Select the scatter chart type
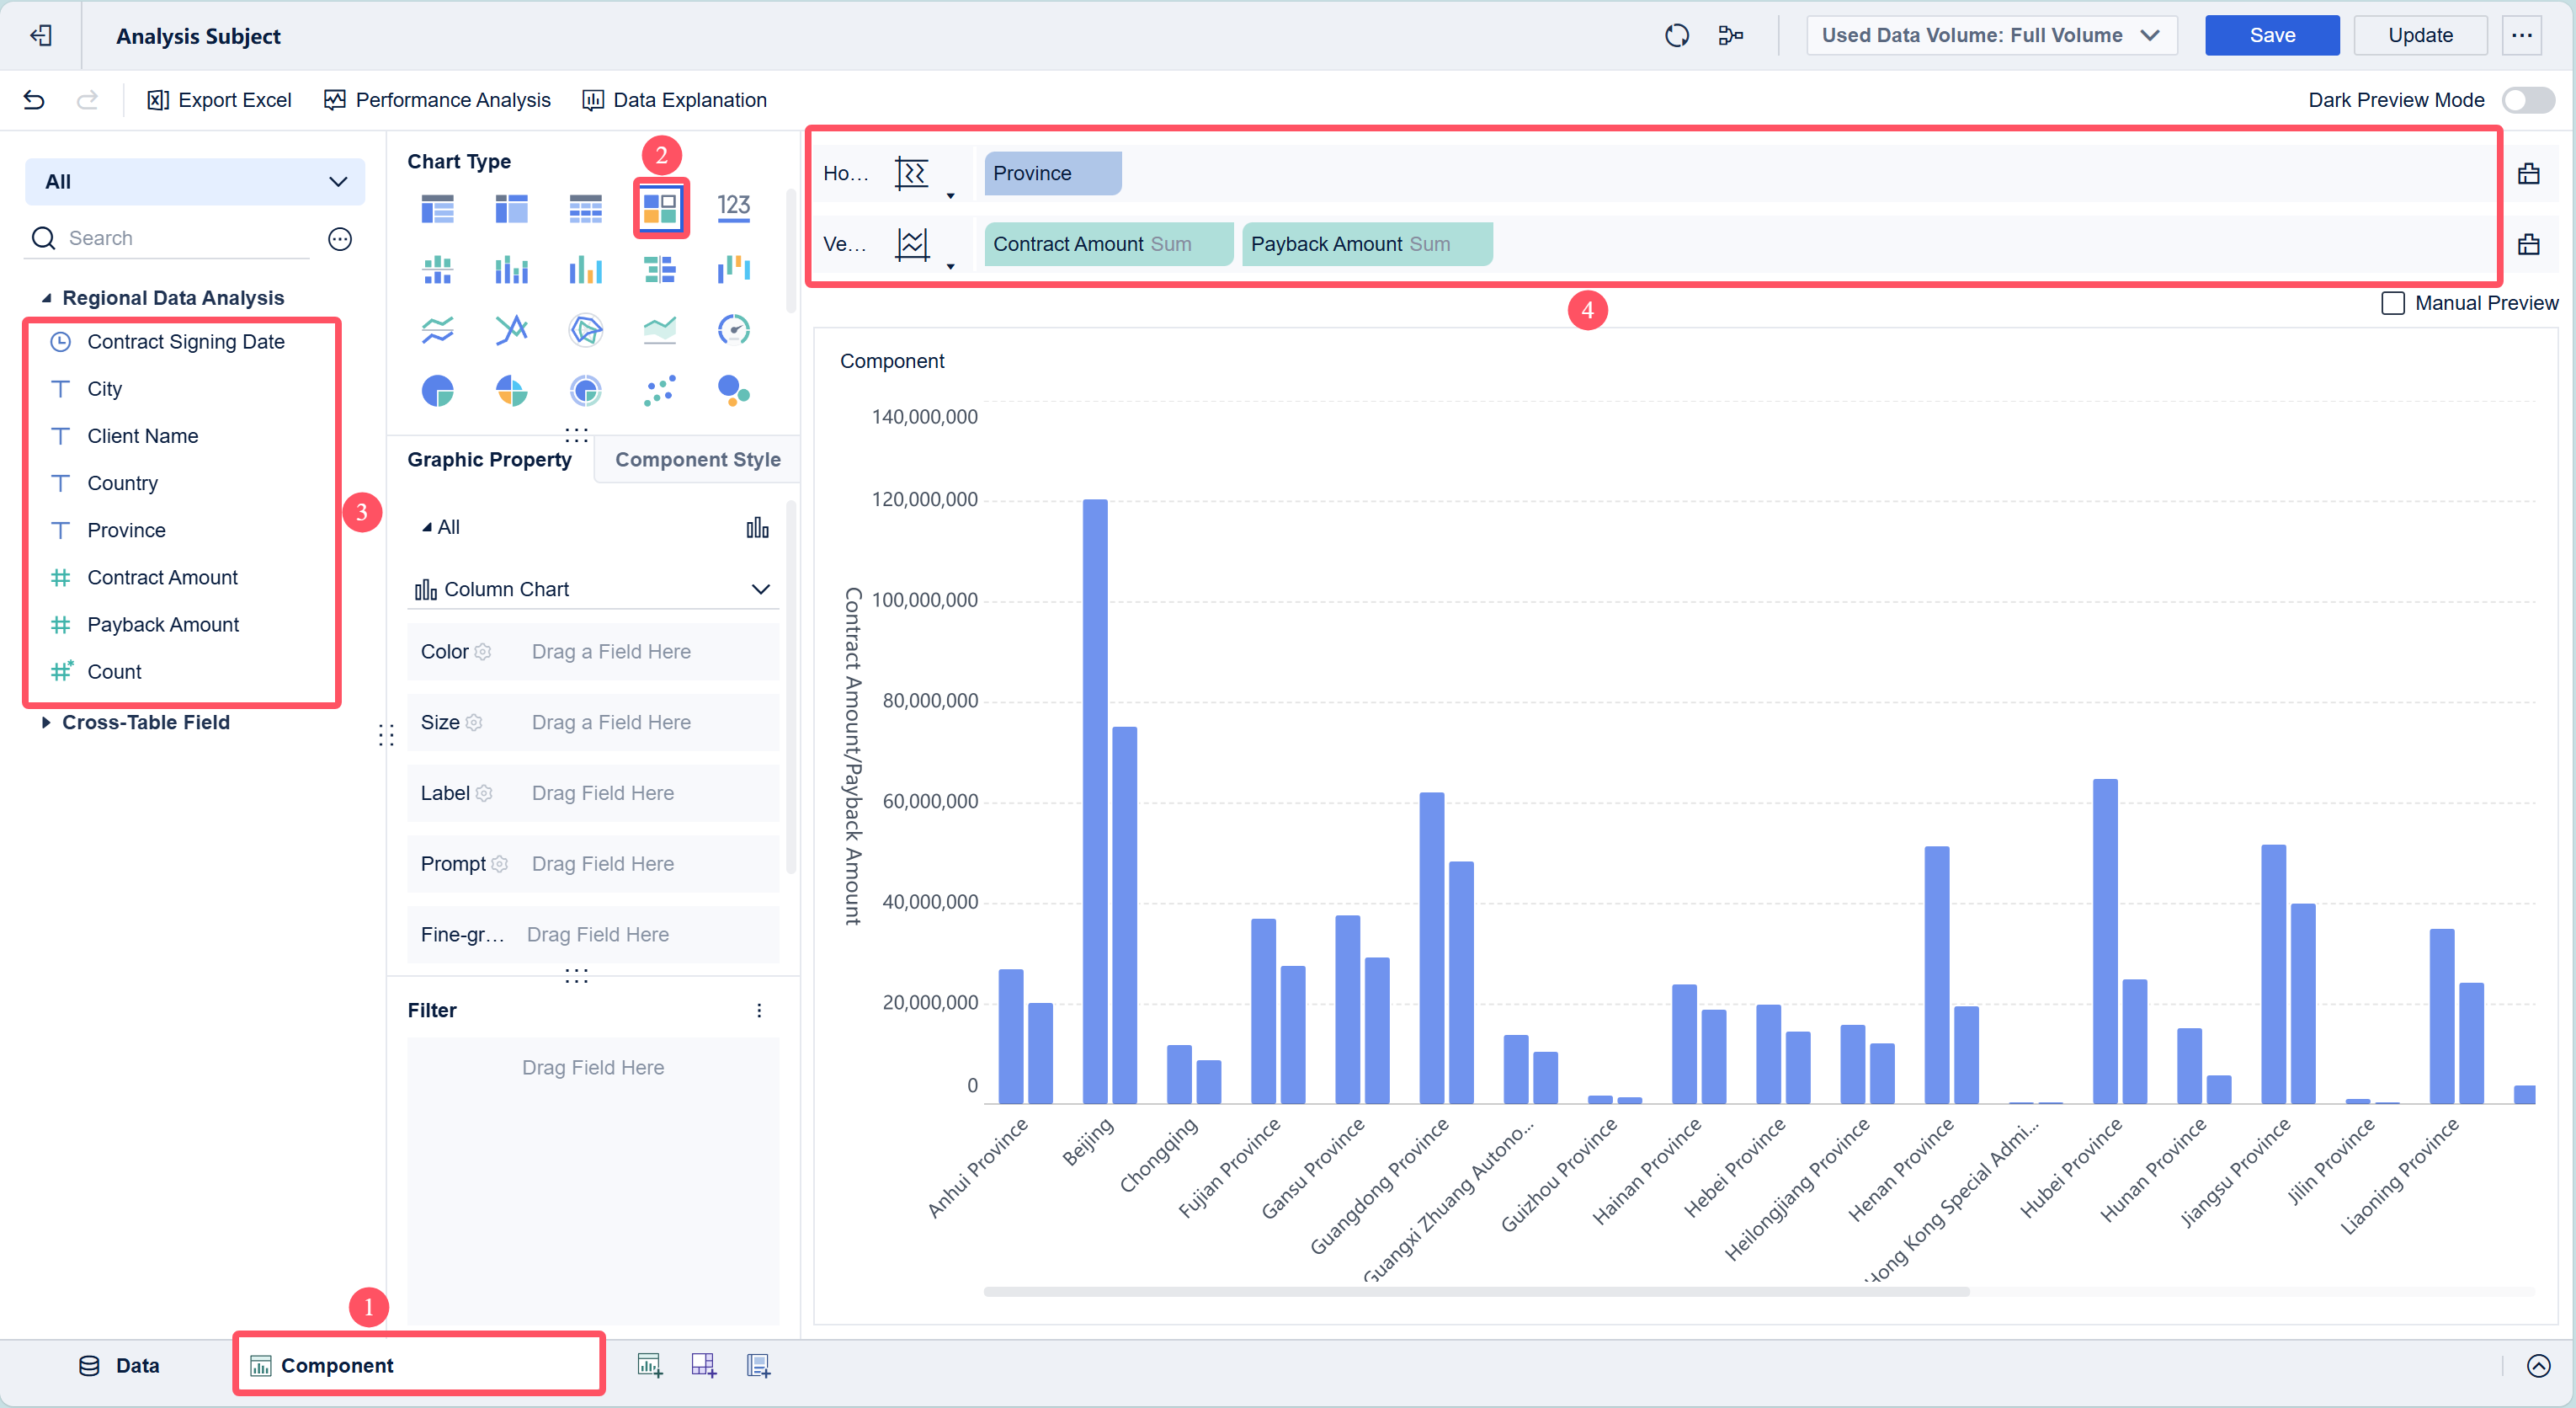The height and width of the screenshot is (1408, 2576). click(660, 390)
